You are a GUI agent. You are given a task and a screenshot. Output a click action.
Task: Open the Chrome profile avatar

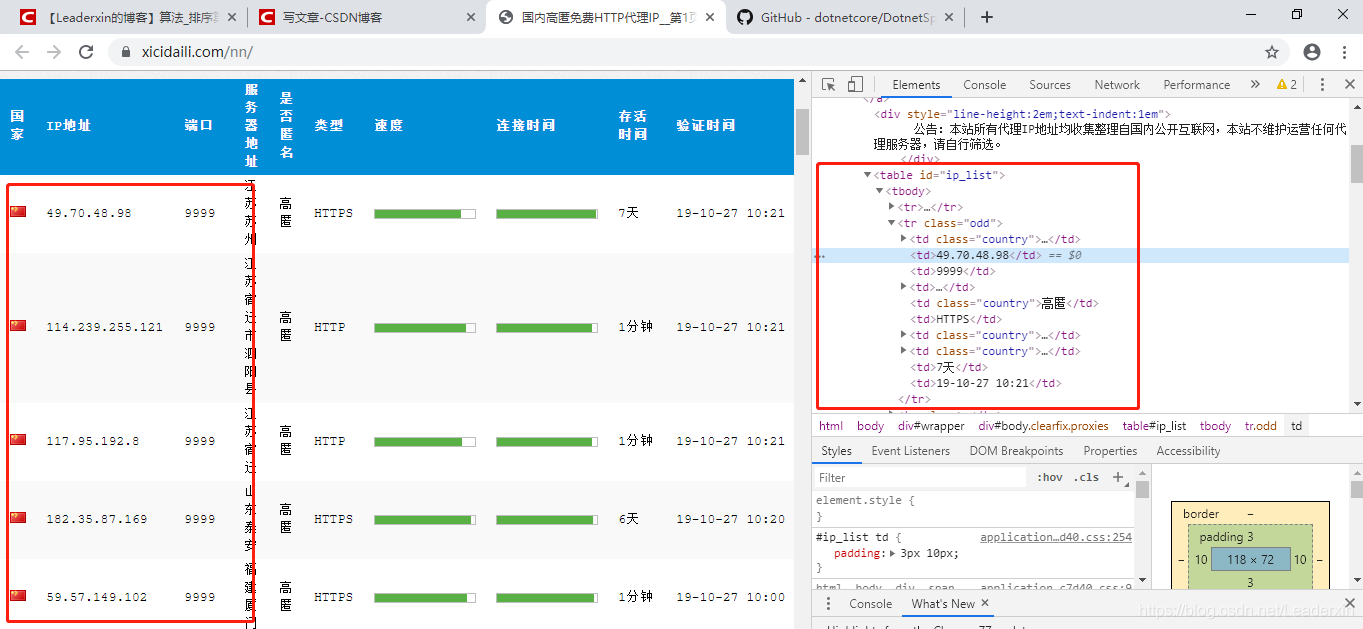1312,52
